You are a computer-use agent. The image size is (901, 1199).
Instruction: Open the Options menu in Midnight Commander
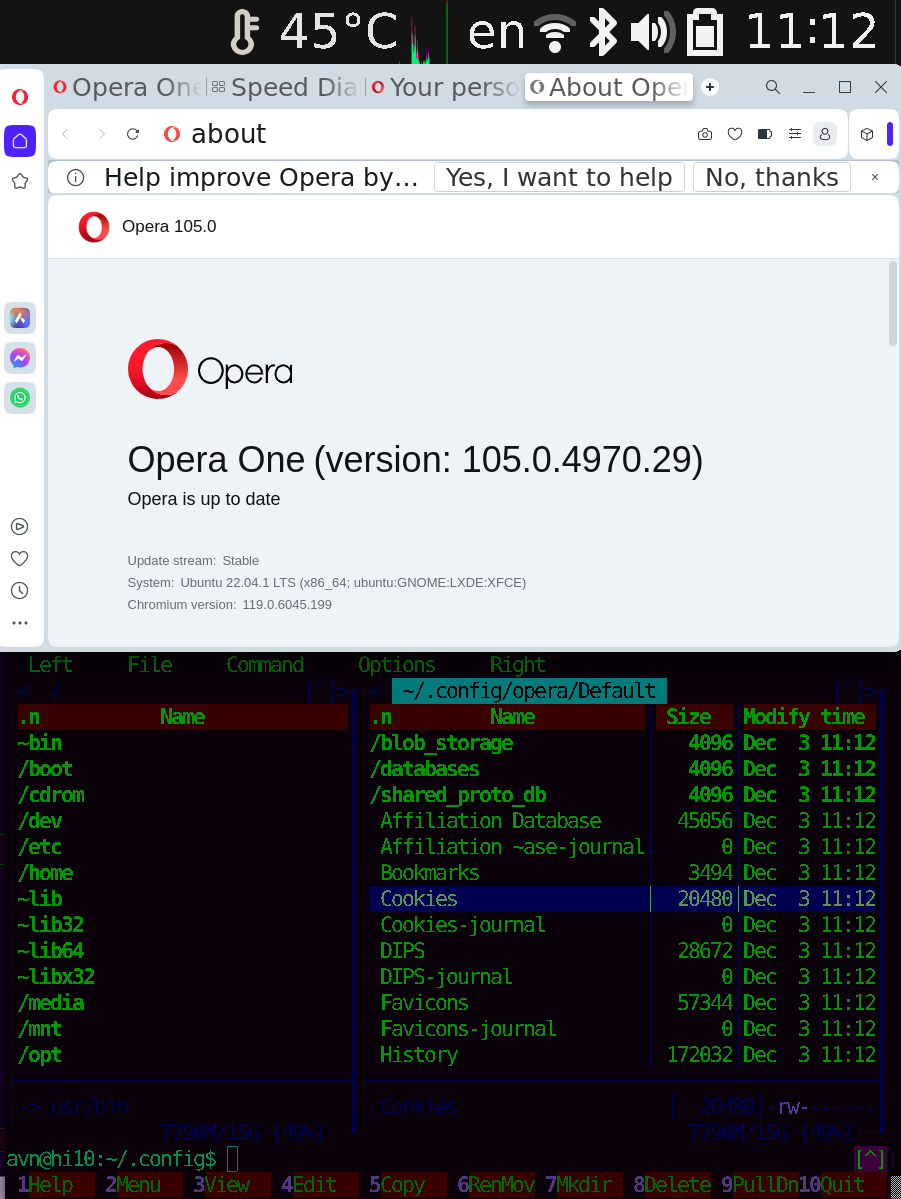click(397, 664)
